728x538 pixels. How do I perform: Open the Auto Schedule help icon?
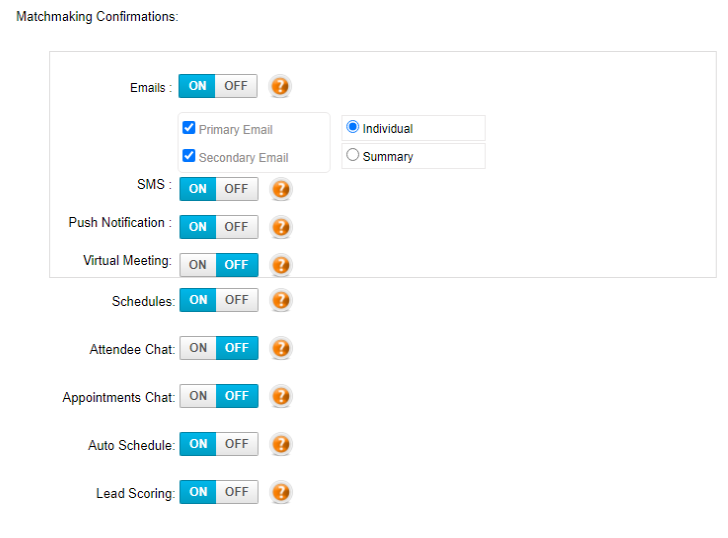[x=281, y=444]
